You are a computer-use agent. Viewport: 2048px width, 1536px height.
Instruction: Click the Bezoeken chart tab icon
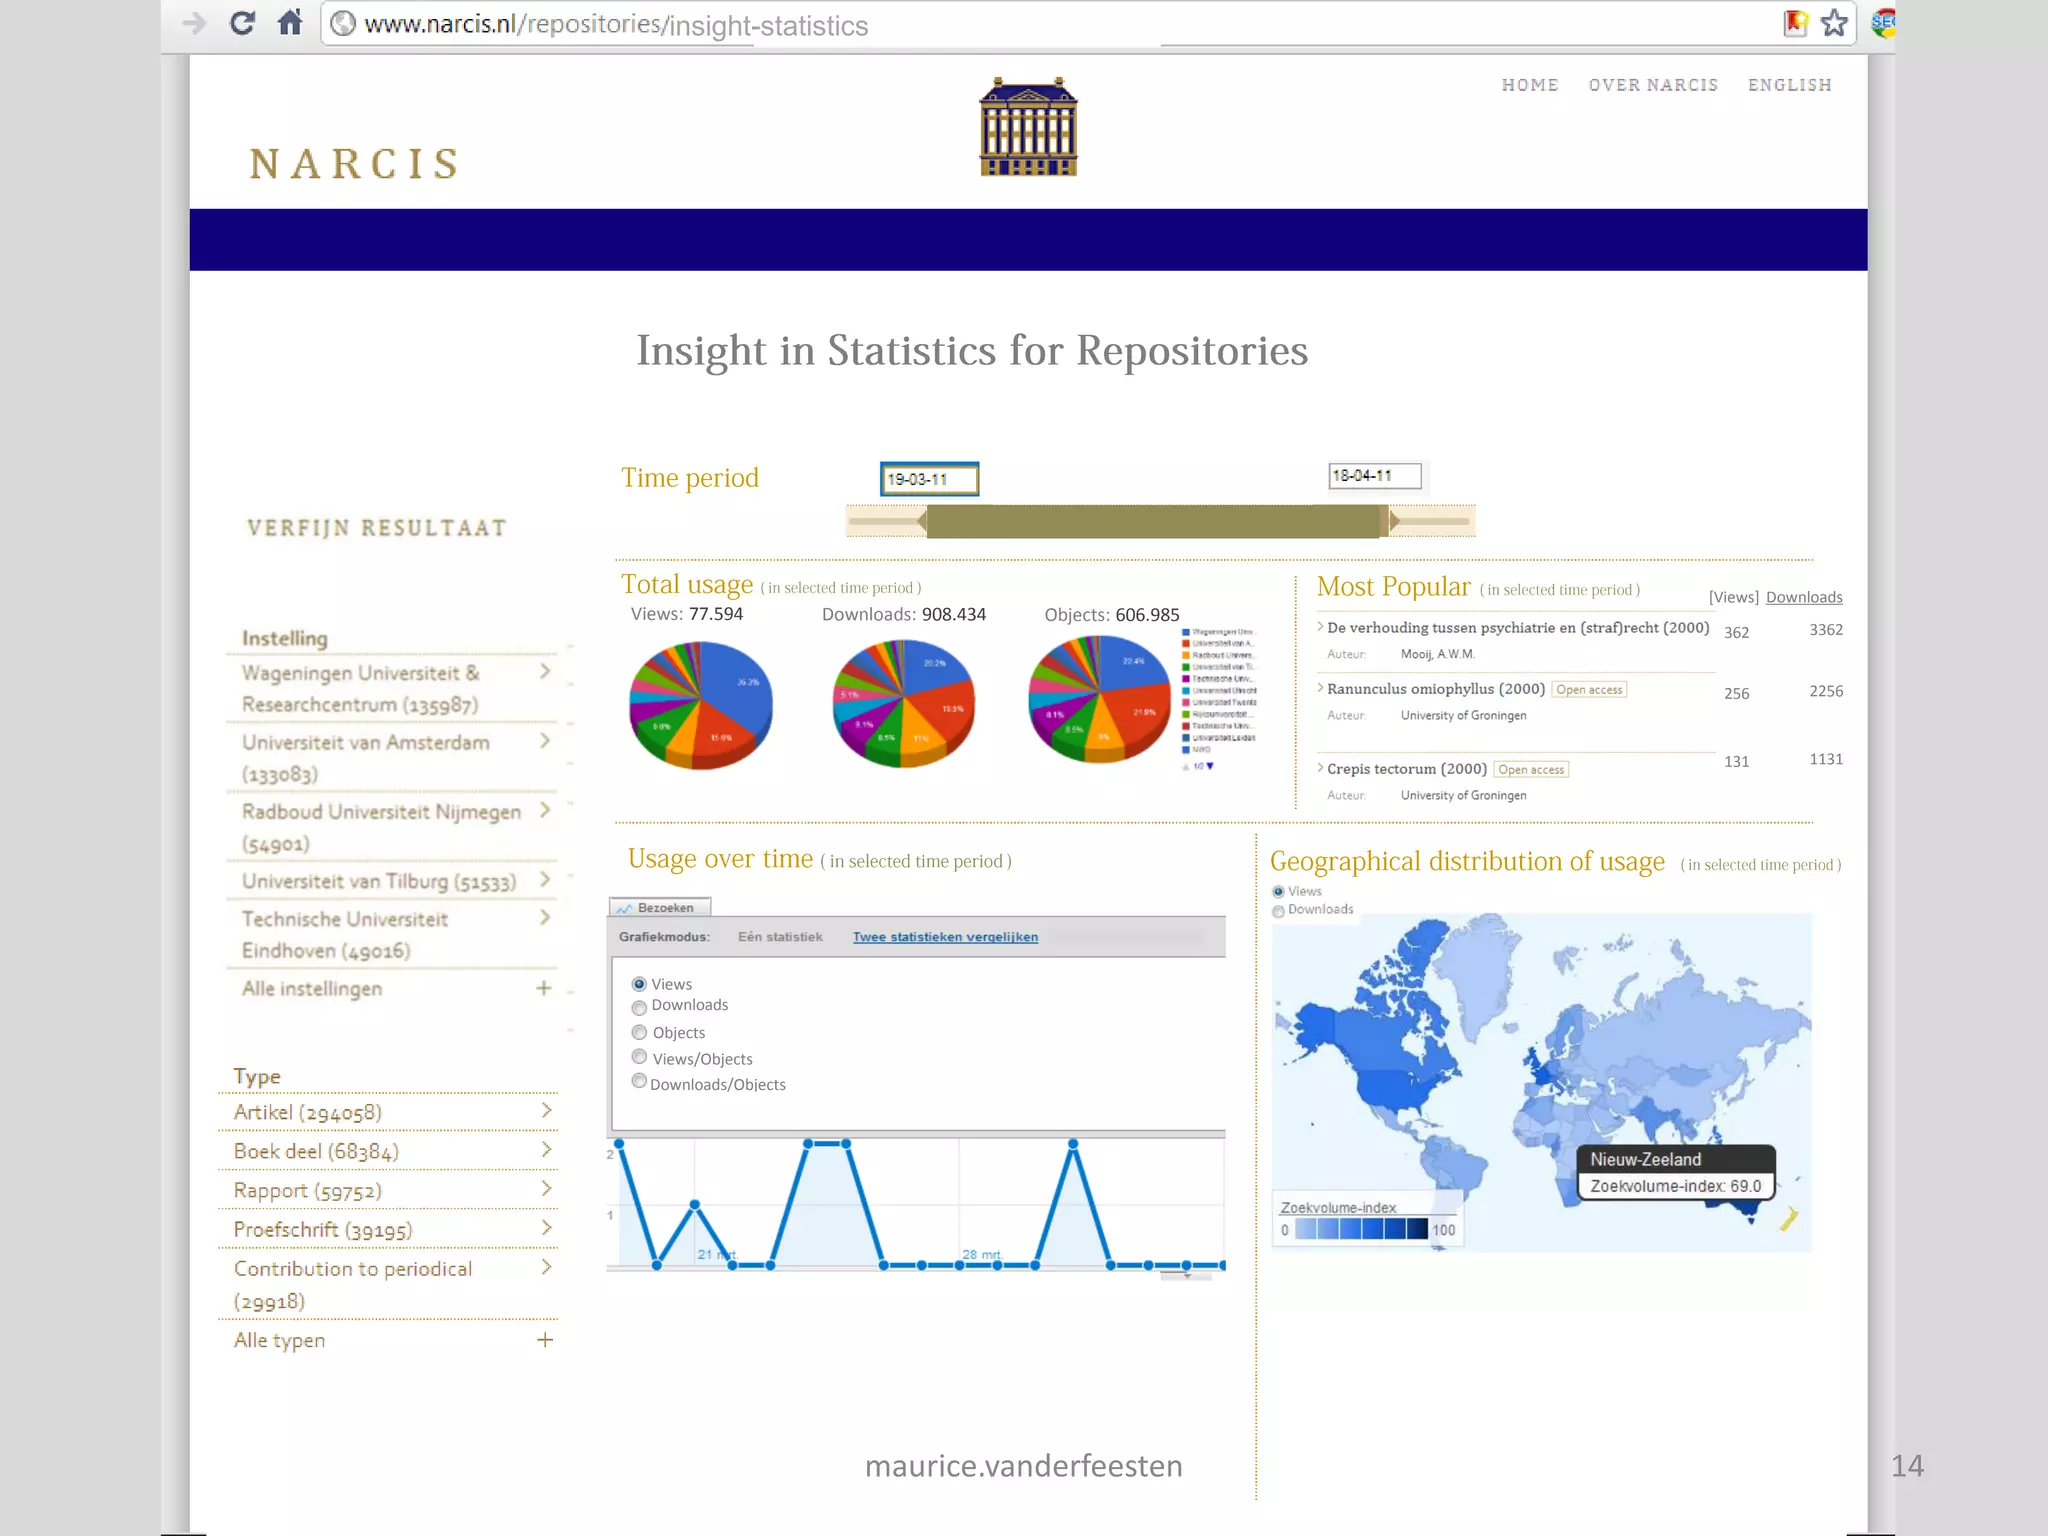coord(624,908)
